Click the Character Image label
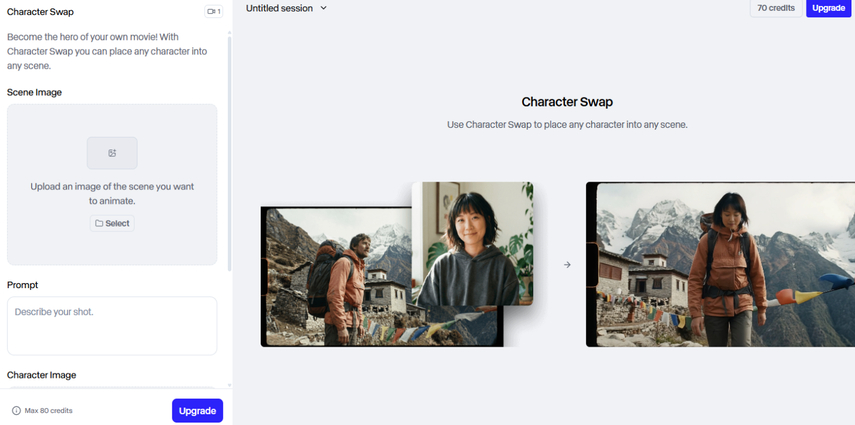This screenshot has width=855, height=425. [41, 375]
